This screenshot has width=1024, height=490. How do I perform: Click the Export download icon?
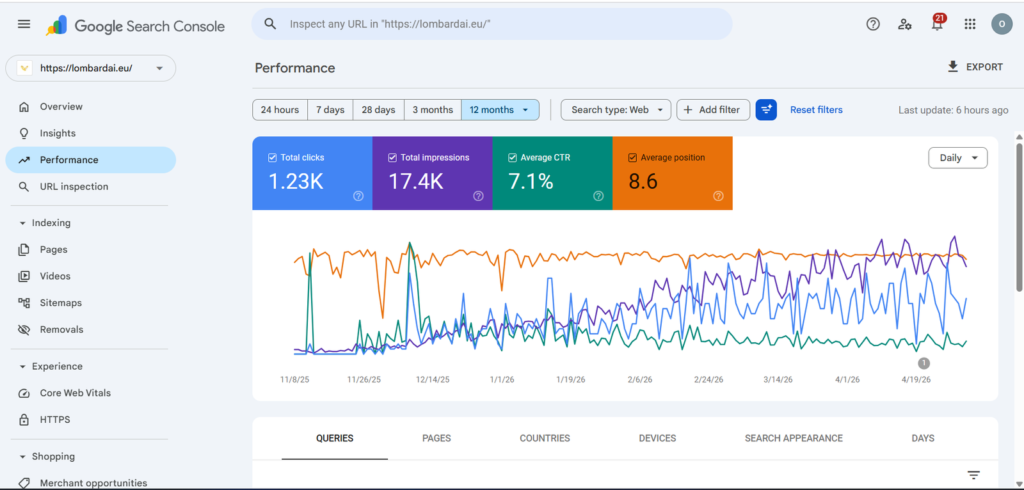pos(953,67)
